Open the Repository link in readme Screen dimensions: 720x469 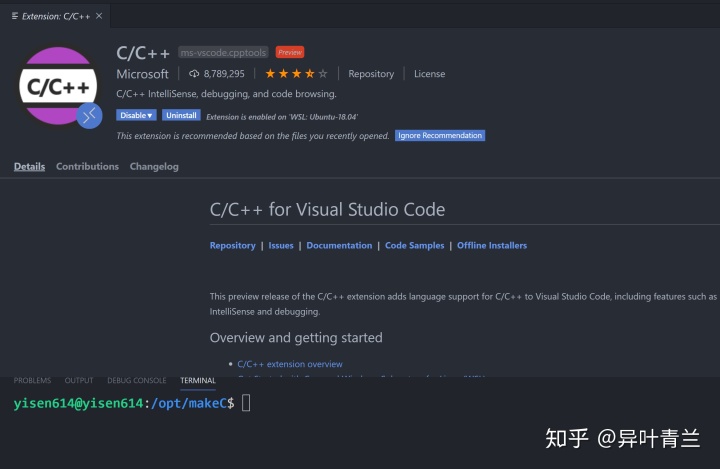tap(233, 245)
